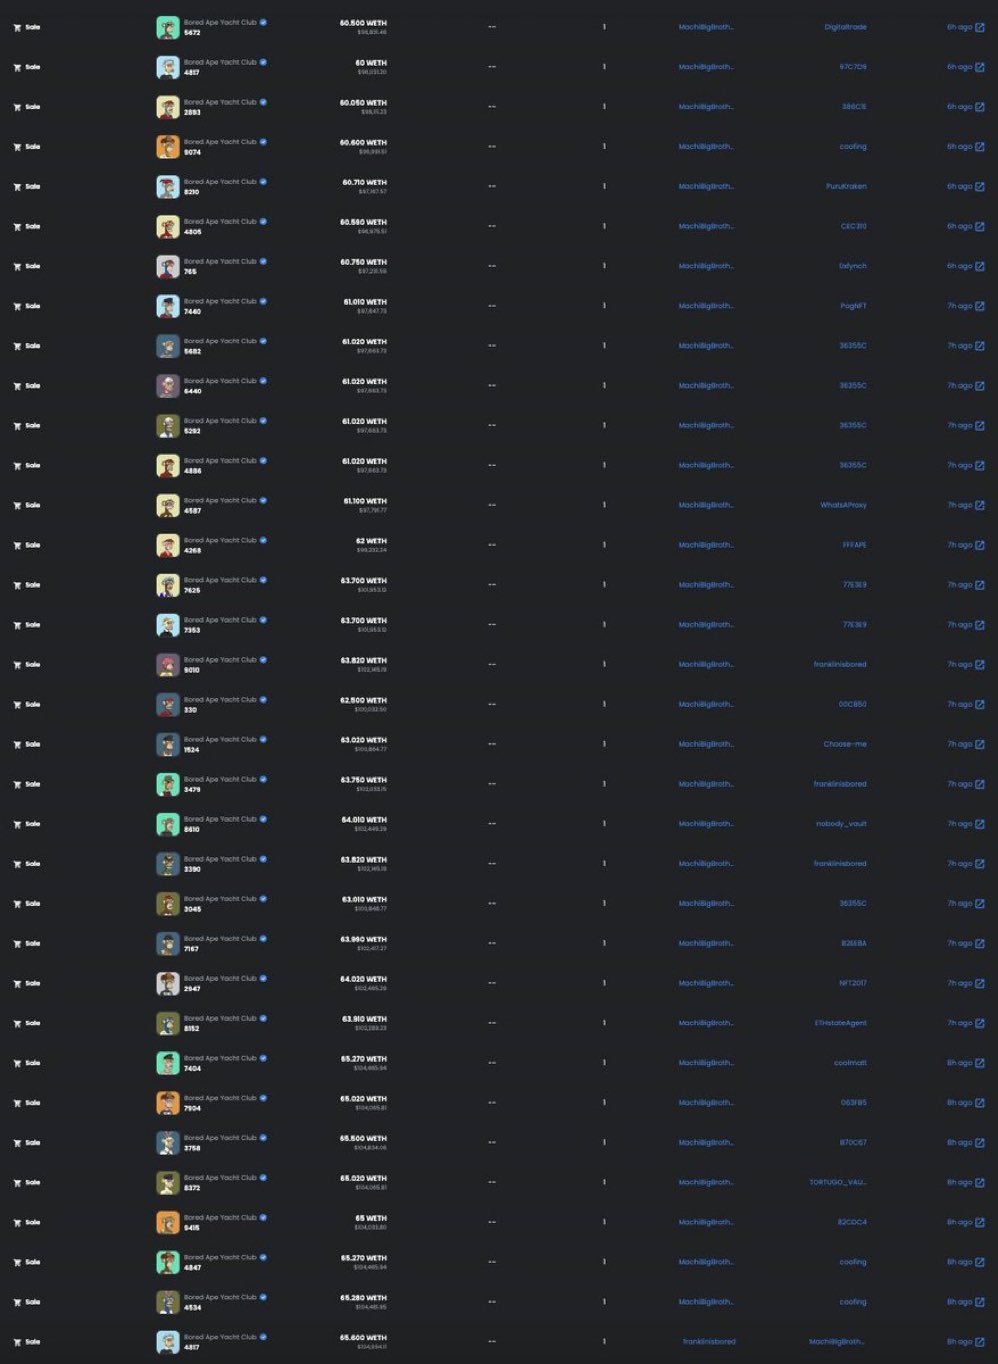
Task: Click the Sale cart icon for ape 9074
Action: click(17, 147)
